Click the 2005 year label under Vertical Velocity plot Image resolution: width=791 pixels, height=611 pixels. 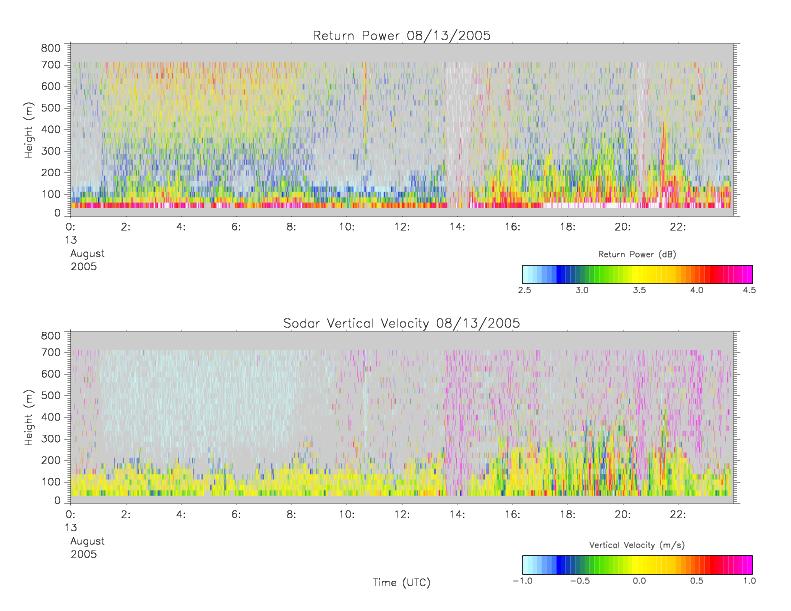[83, 554]
